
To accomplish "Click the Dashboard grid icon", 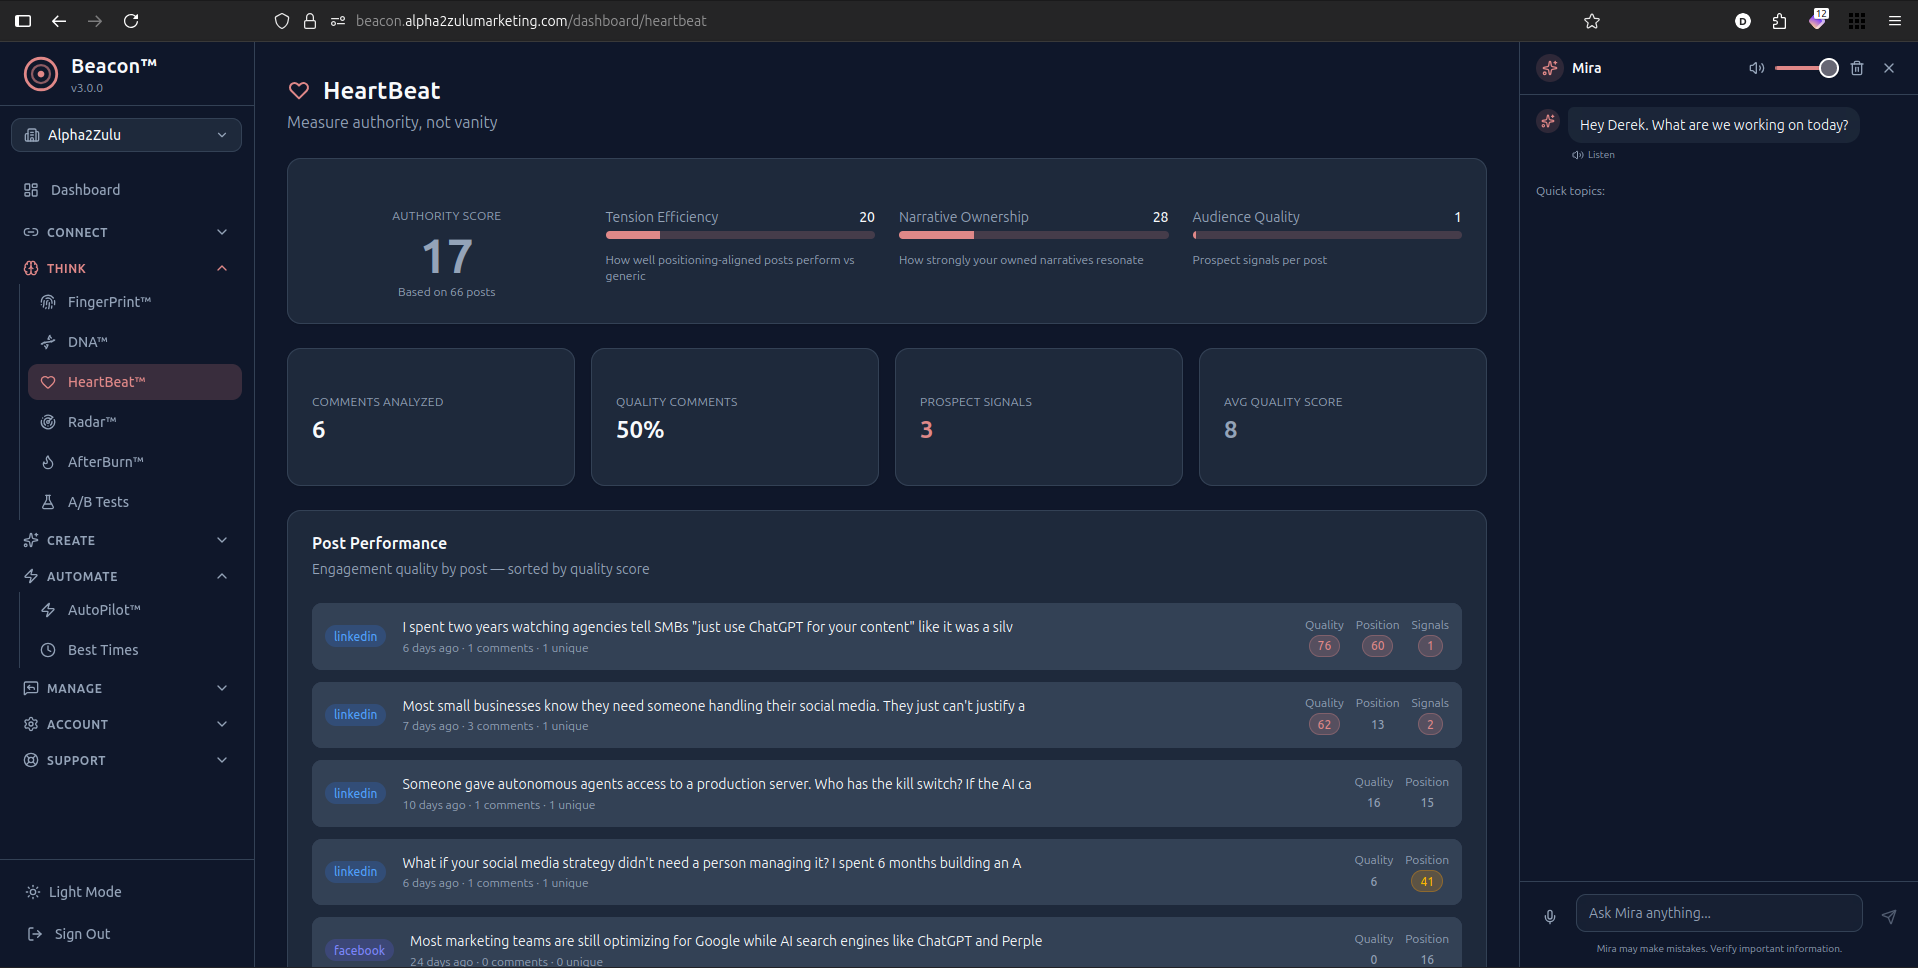I will tap(31, 190).
